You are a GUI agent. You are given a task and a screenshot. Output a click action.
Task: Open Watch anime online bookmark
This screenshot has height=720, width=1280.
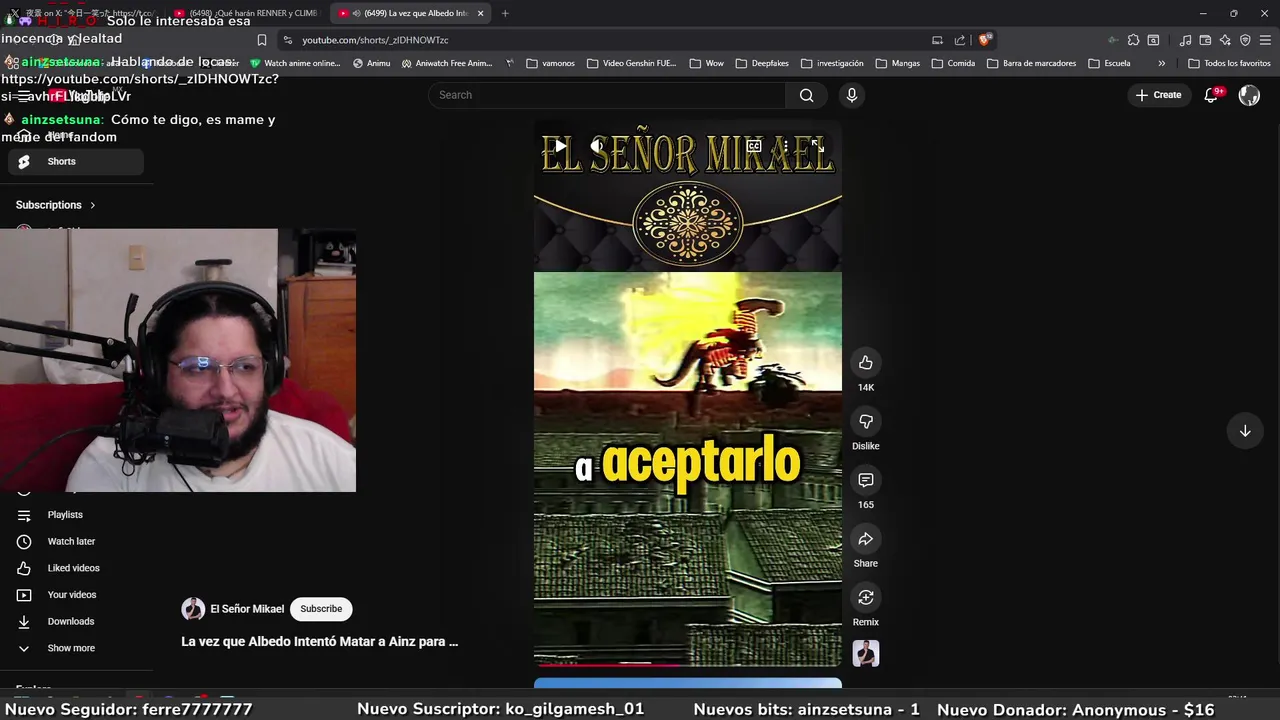click(x=295, y=63)
